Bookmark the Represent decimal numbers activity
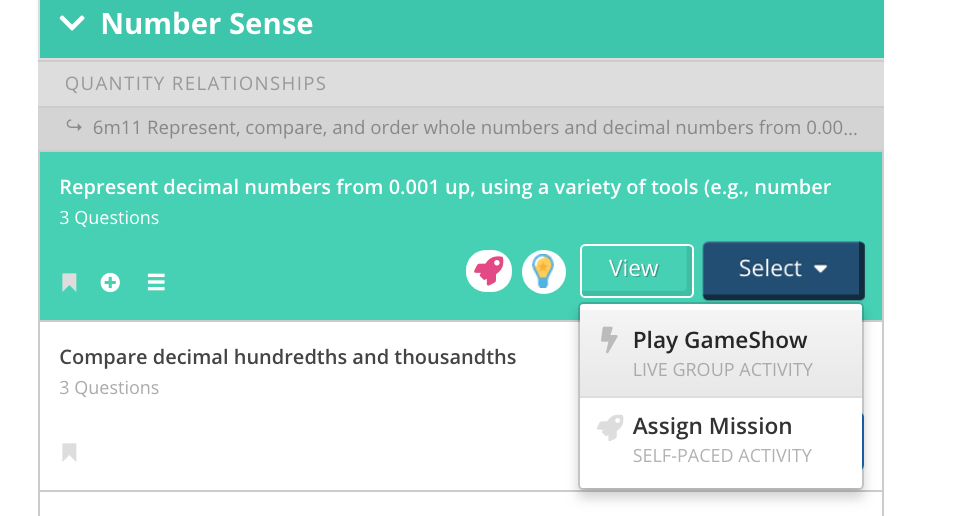Viewport: 978px width, 516px height. point(69,283)
